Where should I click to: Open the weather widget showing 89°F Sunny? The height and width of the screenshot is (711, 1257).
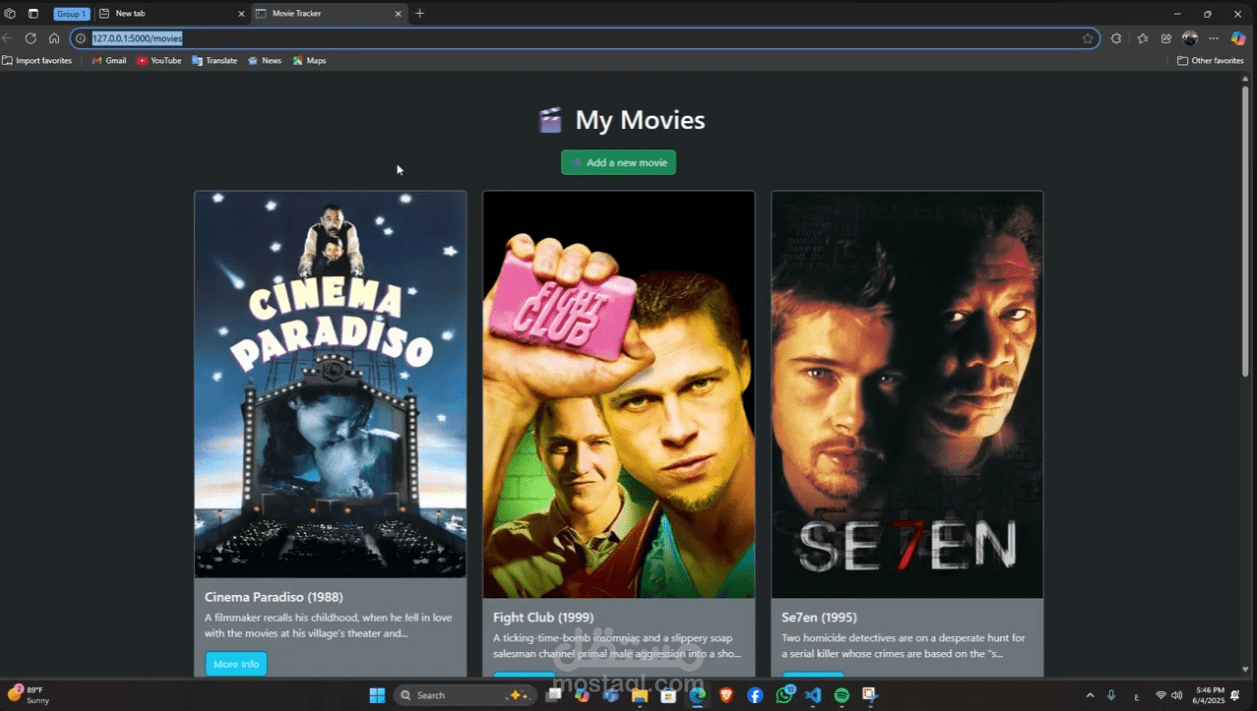[28, 695]
